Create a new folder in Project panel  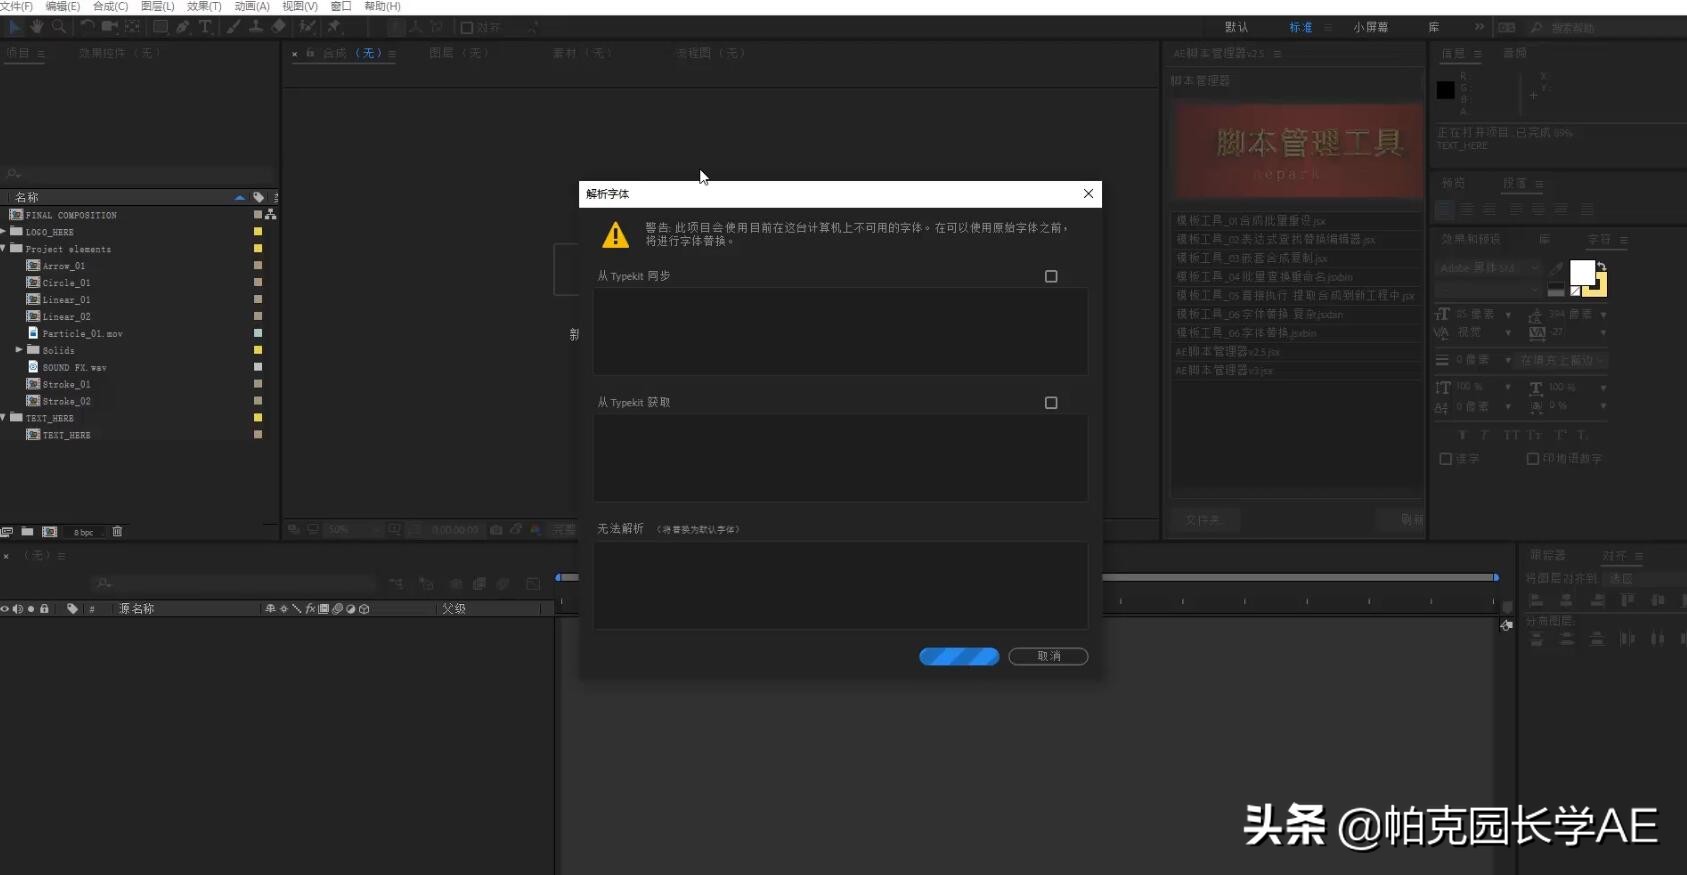tap(28, 532)
